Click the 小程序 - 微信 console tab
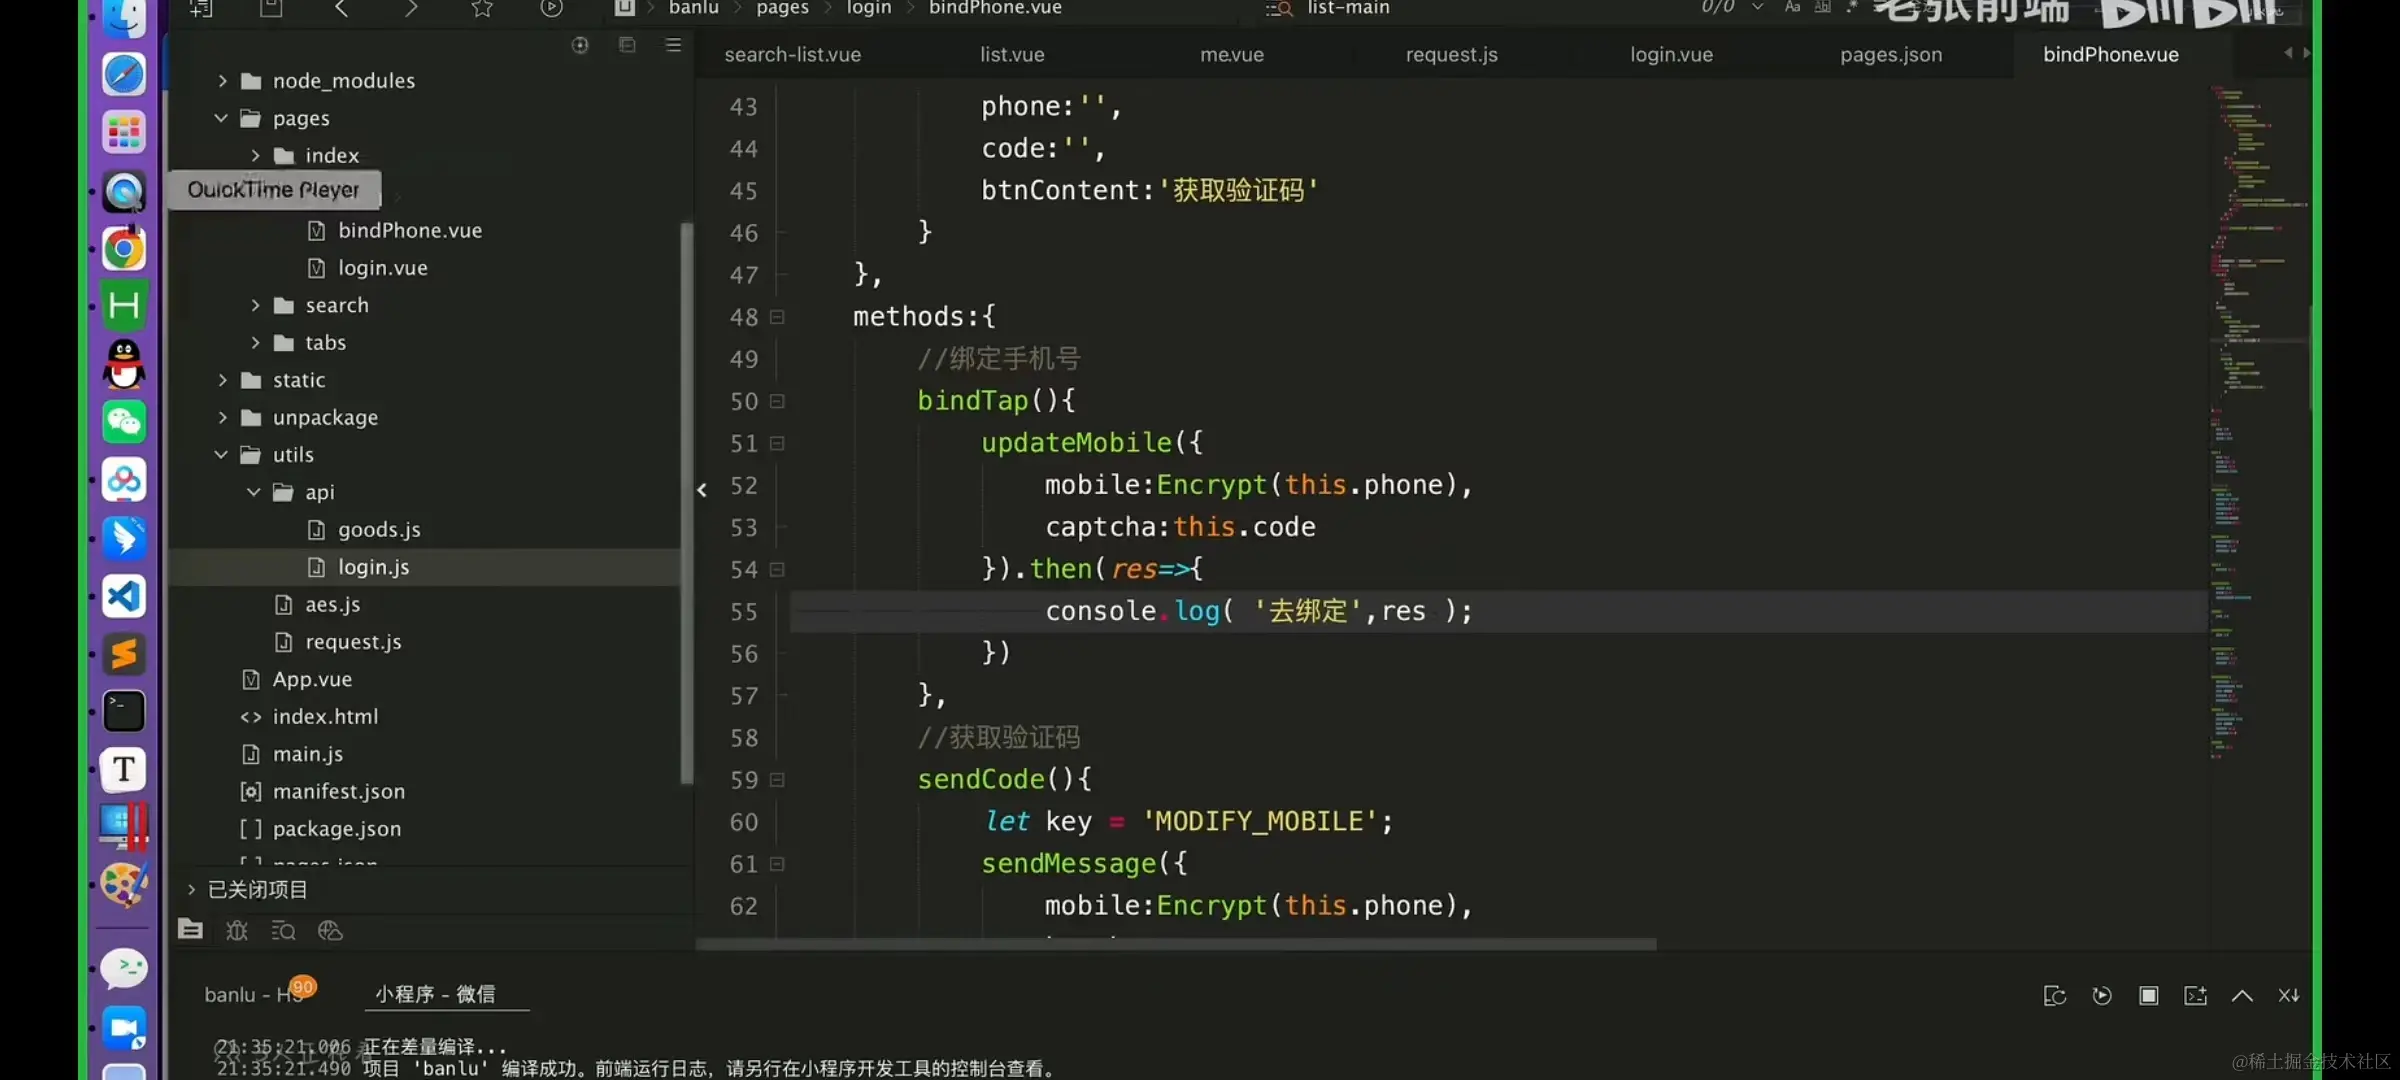 click(435, 994)
